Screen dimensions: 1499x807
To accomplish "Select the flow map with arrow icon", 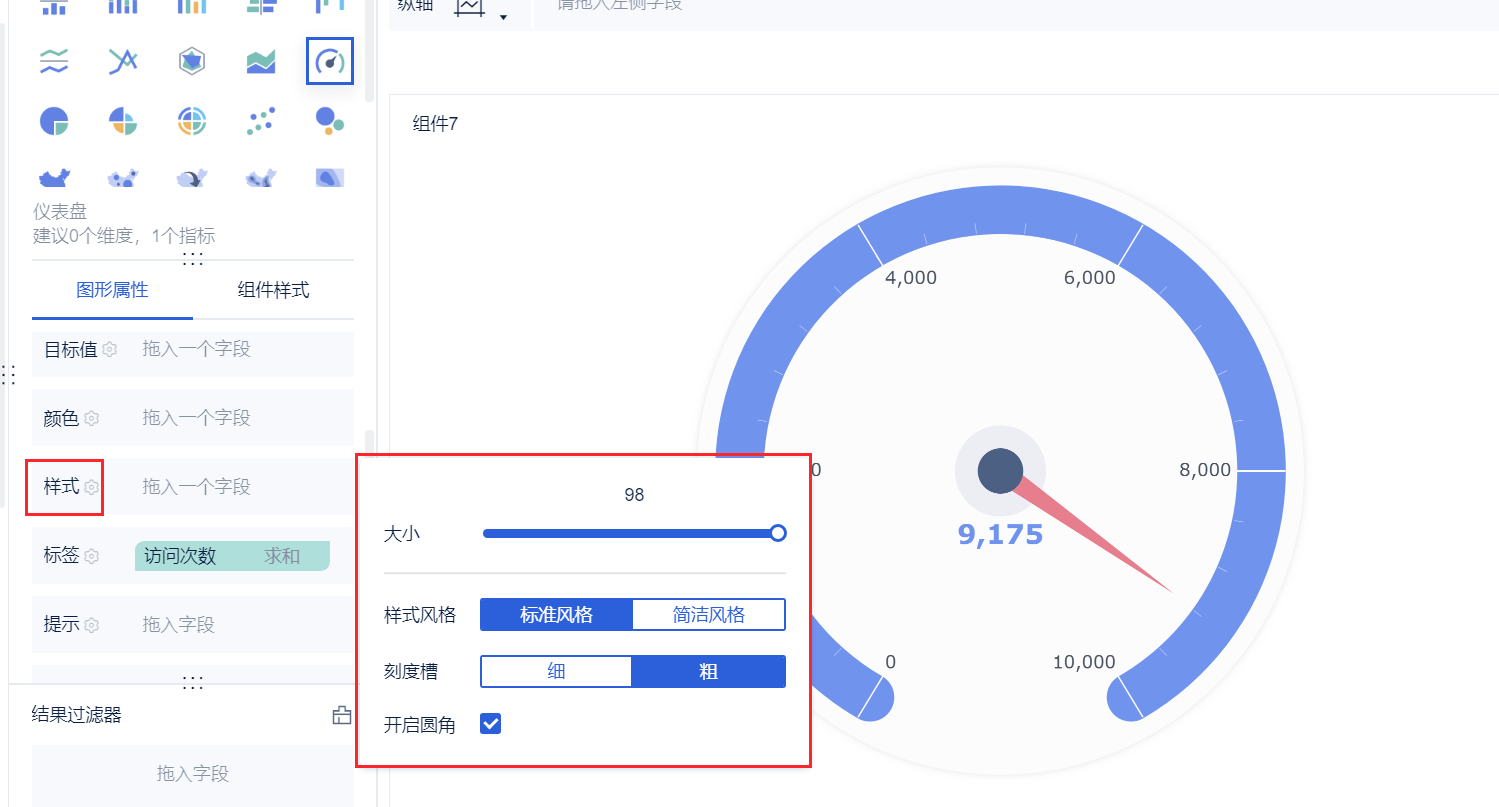I will [191, 178].
